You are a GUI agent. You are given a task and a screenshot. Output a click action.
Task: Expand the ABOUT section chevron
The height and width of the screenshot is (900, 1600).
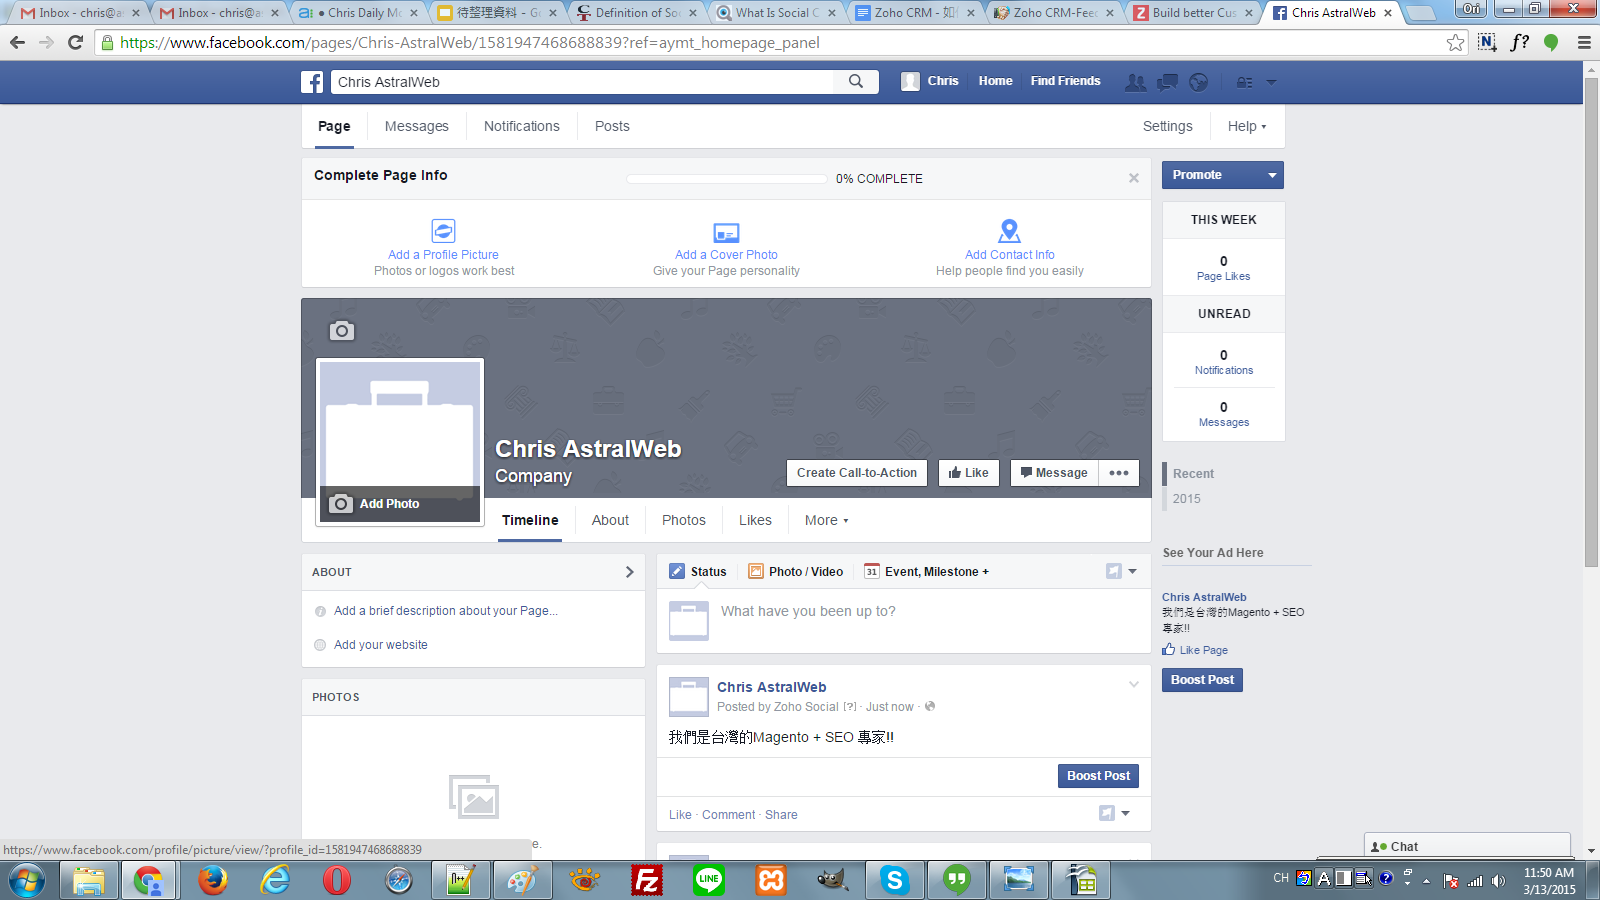point(629,572)
